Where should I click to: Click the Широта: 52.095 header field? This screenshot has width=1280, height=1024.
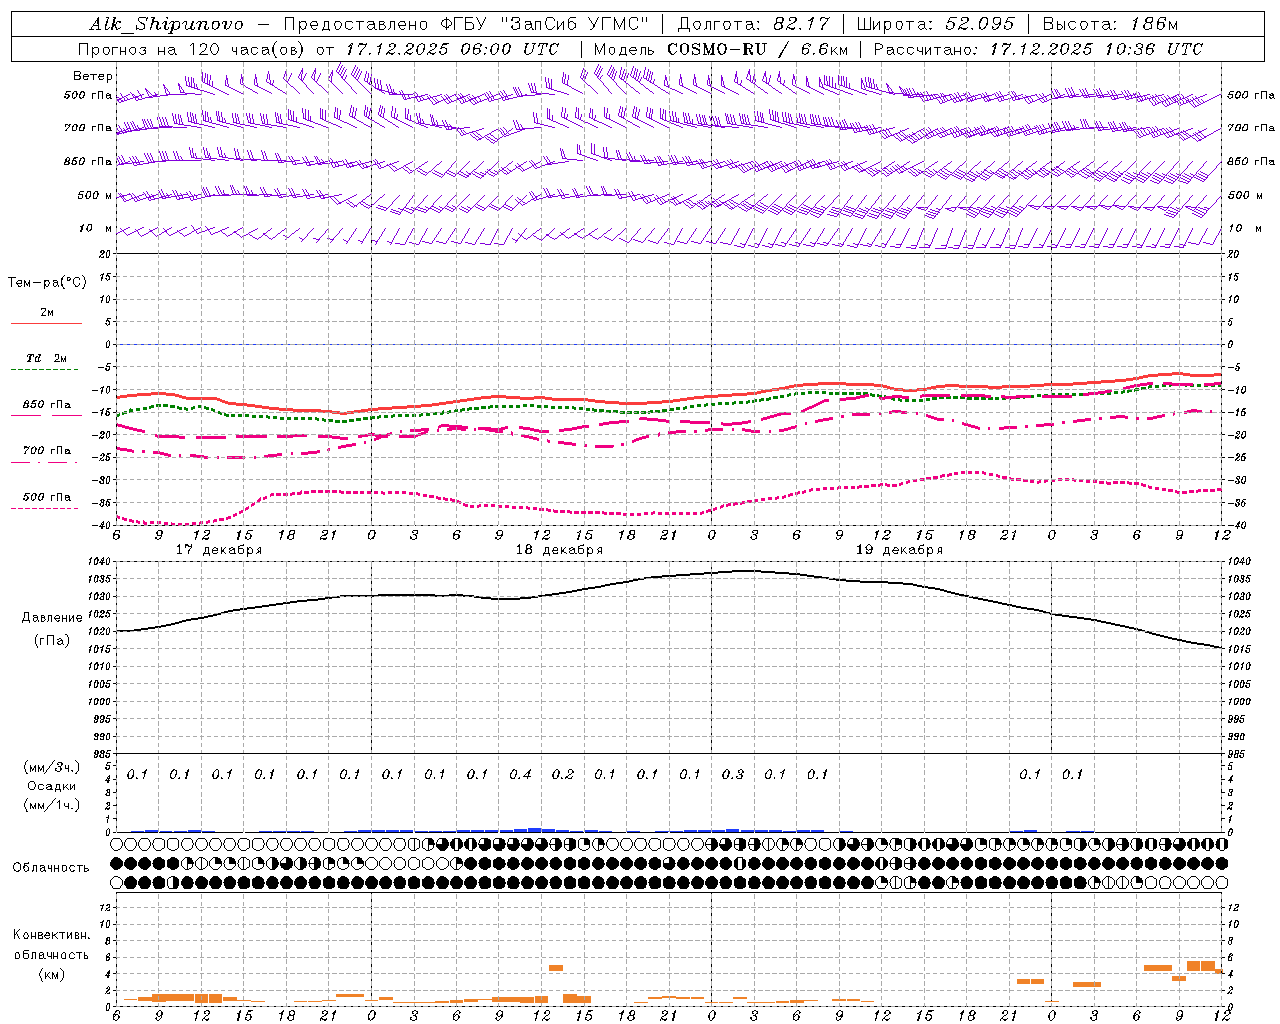point(936,24)
